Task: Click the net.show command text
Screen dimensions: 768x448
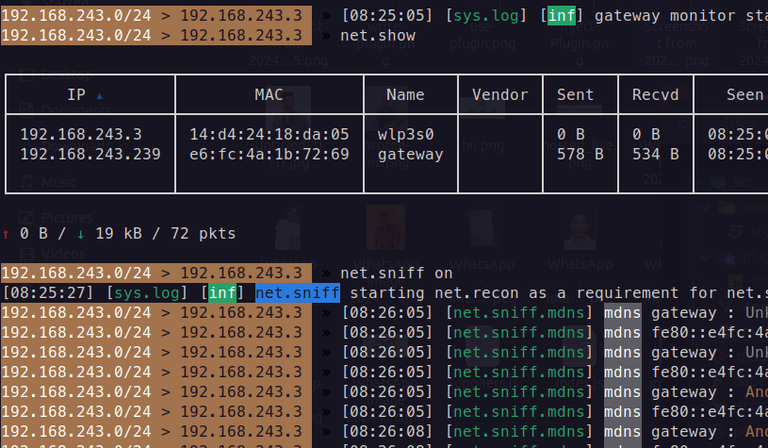Action: (378, 35)
